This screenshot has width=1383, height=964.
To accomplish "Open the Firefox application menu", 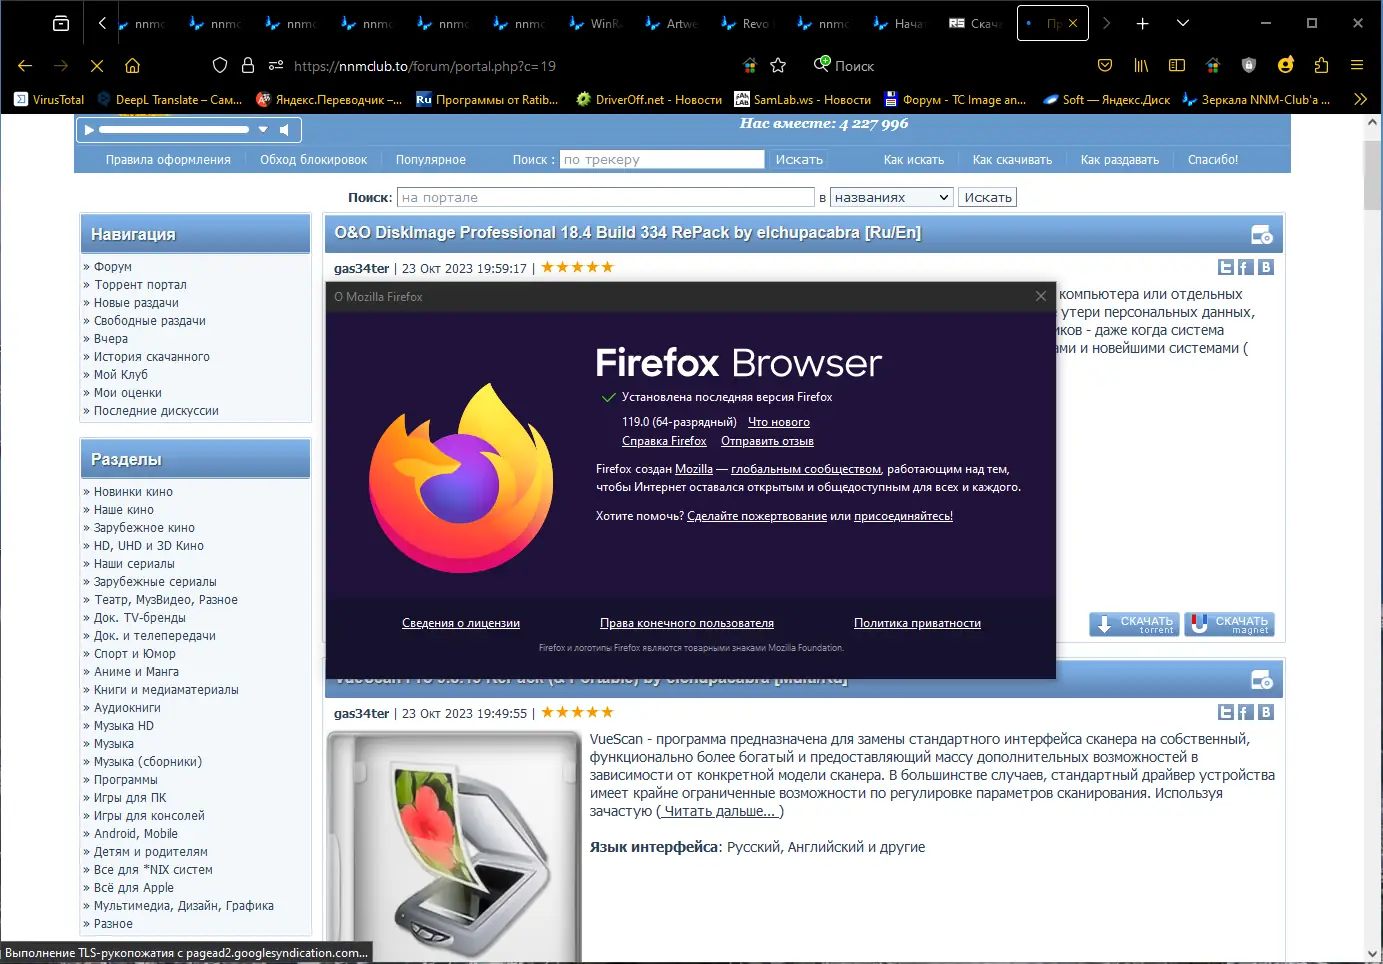I will (x=1357, y=66).
